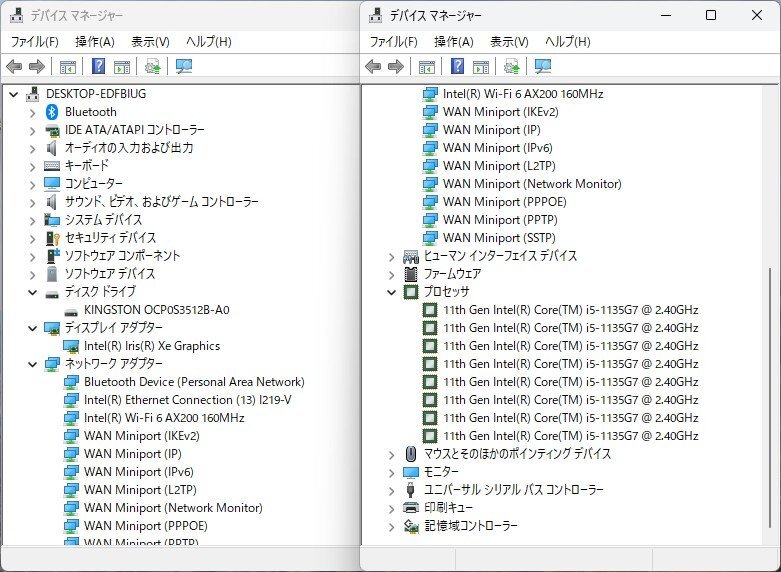Select WAN Miniport (IKEv2) in left window

tap(141, 435)
